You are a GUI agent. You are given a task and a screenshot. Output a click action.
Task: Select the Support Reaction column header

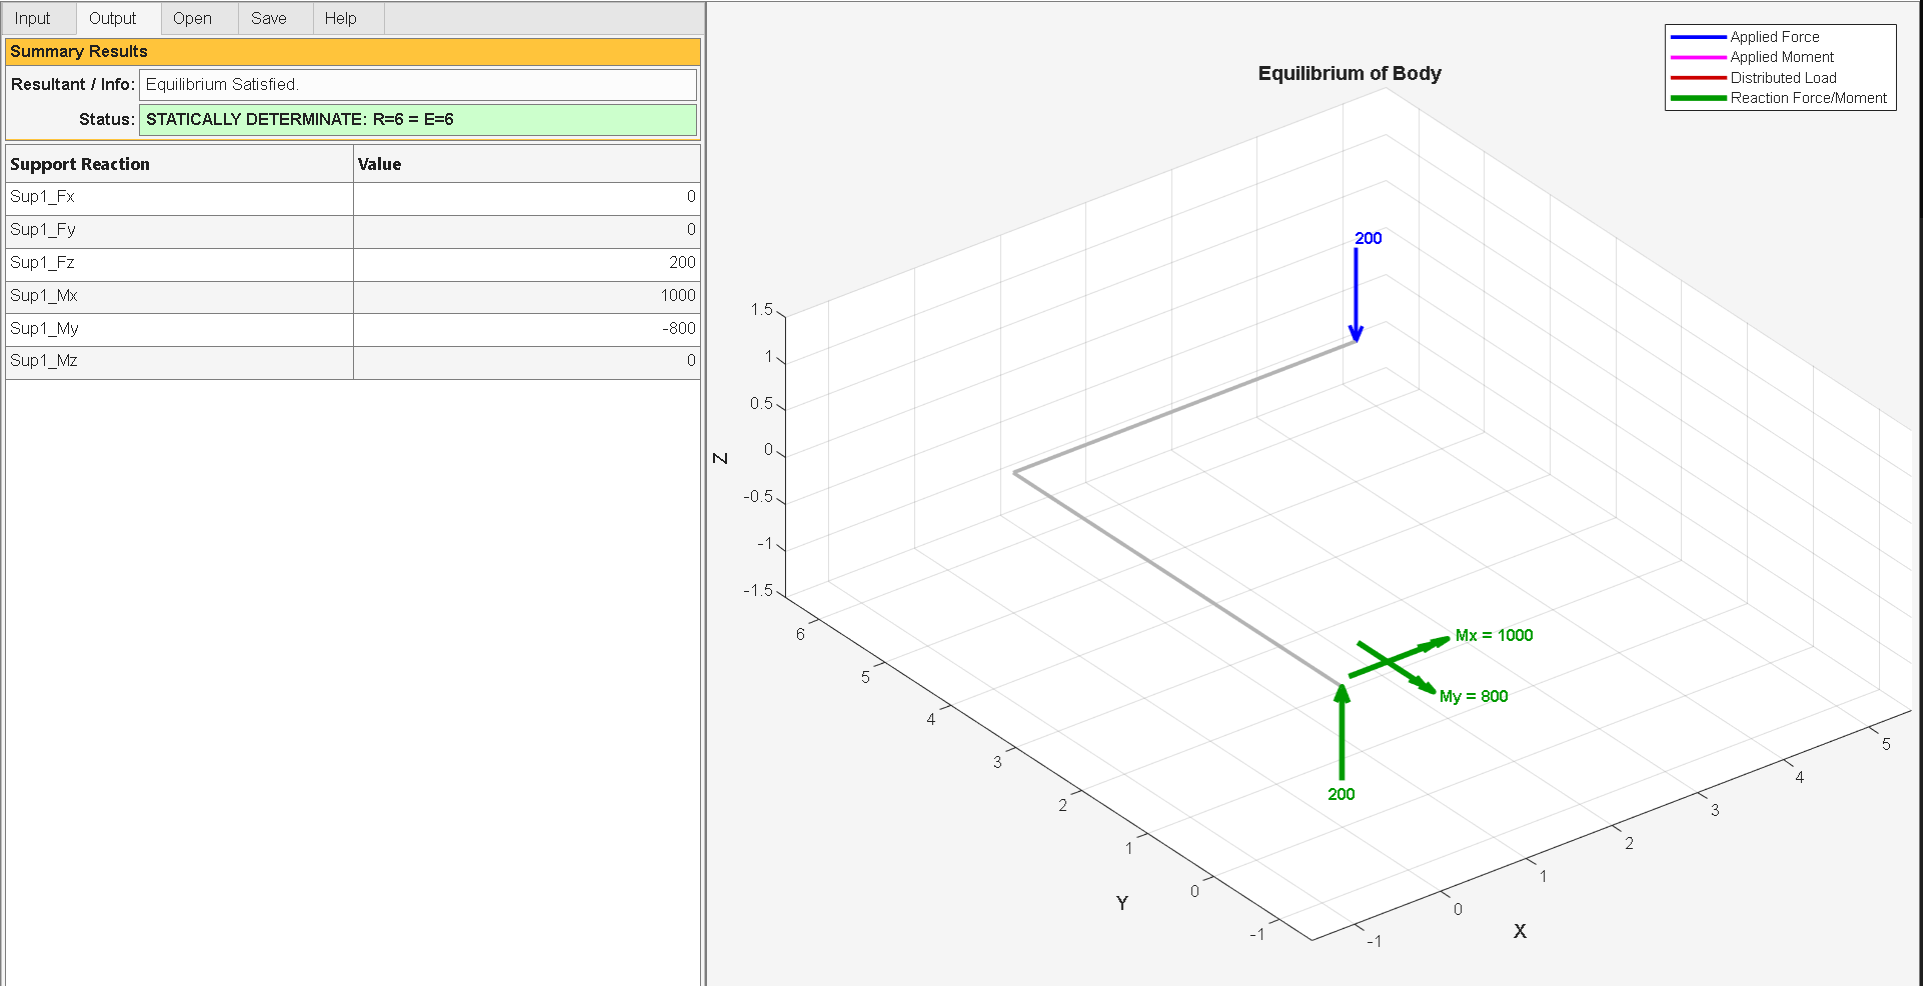[180, 164]
